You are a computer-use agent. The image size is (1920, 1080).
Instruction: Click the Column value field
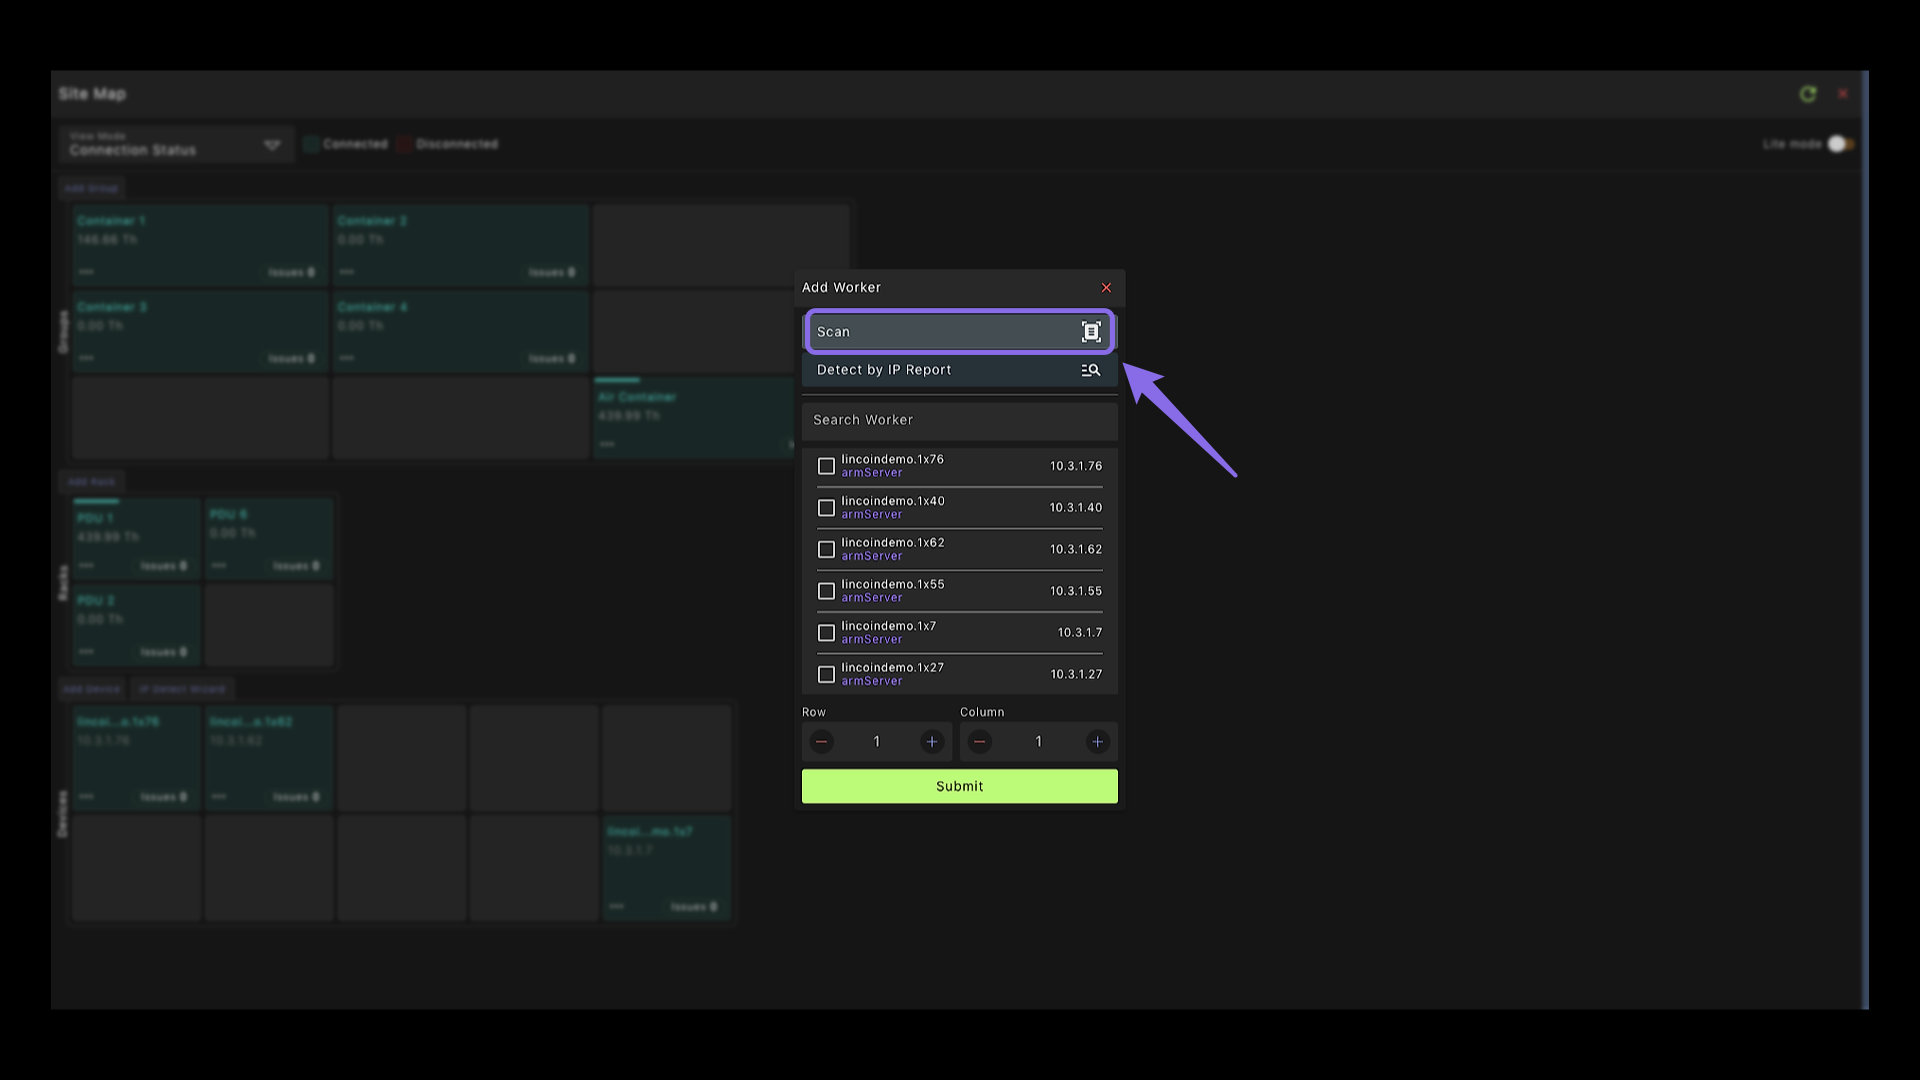(x=1038, y=742)
